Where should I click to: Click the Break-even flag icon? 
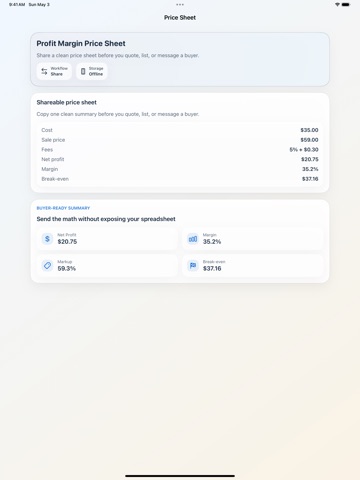pyautogui.click(x=193, y=265)
